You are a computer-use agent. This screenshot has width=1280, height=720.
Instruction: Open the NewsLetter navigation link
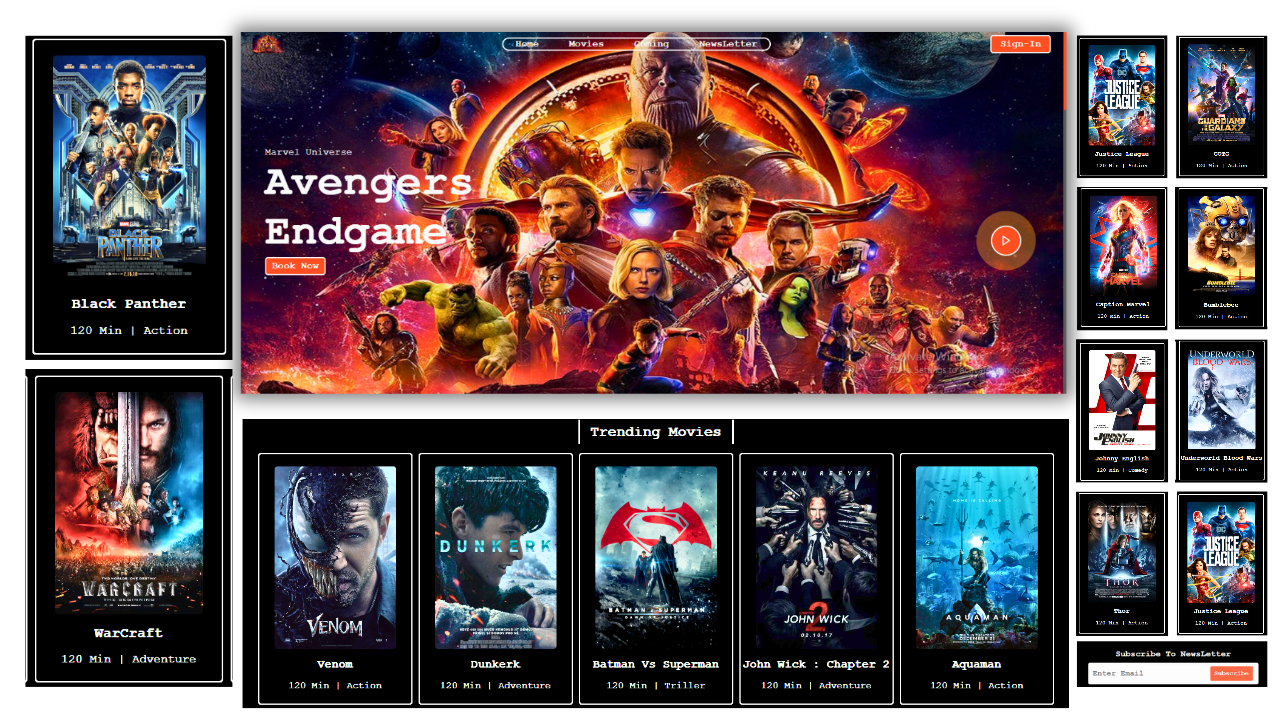[728, 44]
